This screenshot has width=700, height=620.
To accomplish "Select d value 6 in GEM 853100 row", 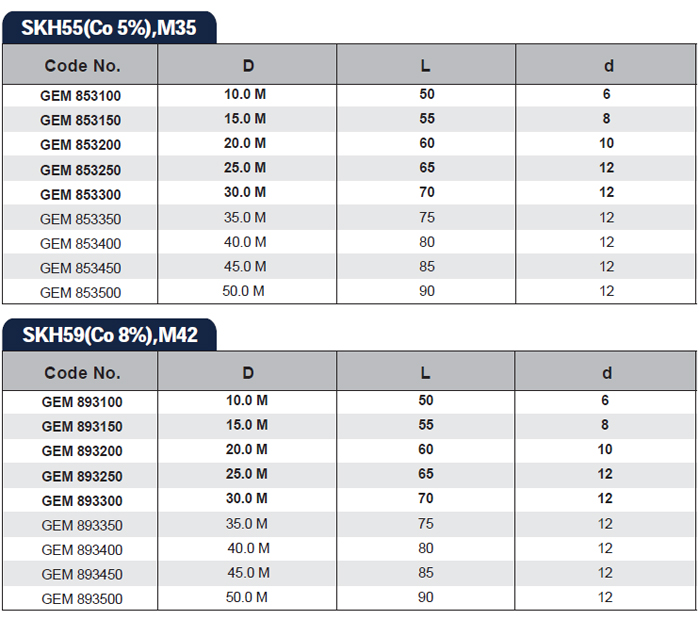I will 606,95.
